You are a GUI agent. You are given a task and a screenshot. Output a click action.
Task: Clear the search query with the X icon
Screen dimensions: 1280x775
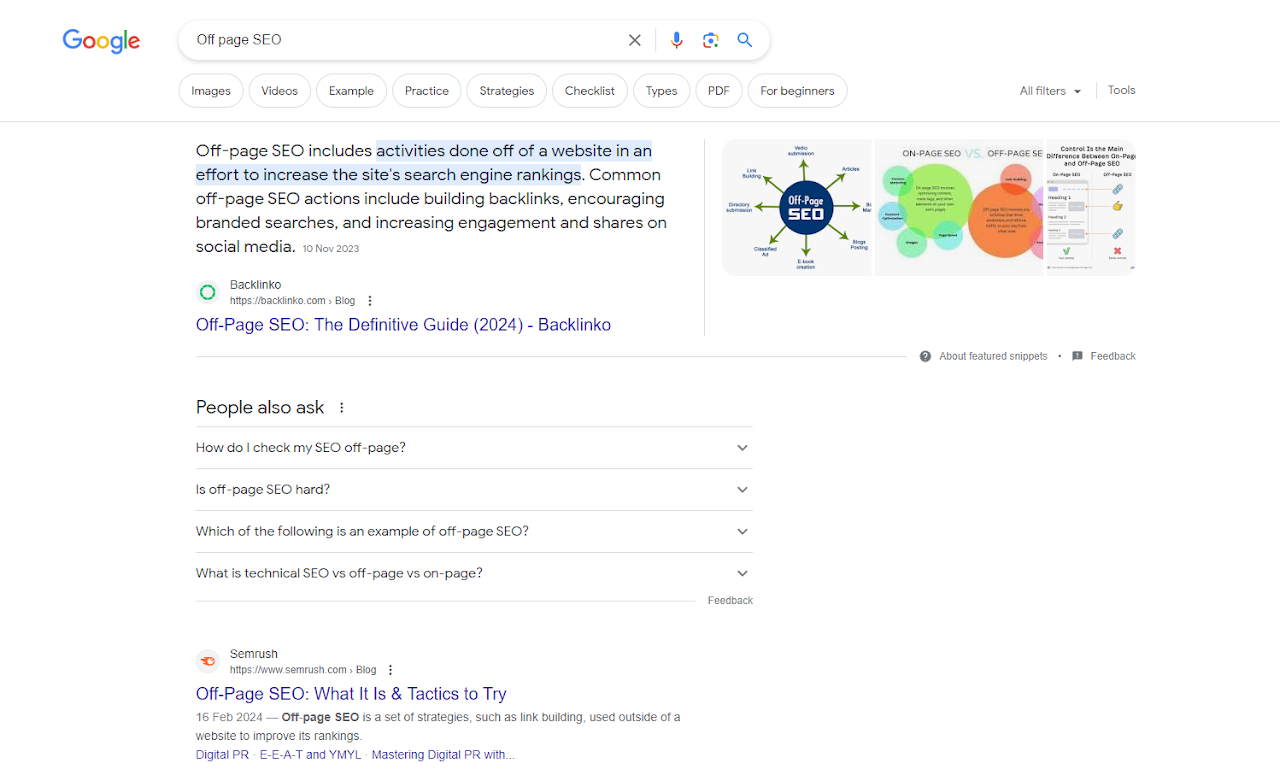point(634,40)
